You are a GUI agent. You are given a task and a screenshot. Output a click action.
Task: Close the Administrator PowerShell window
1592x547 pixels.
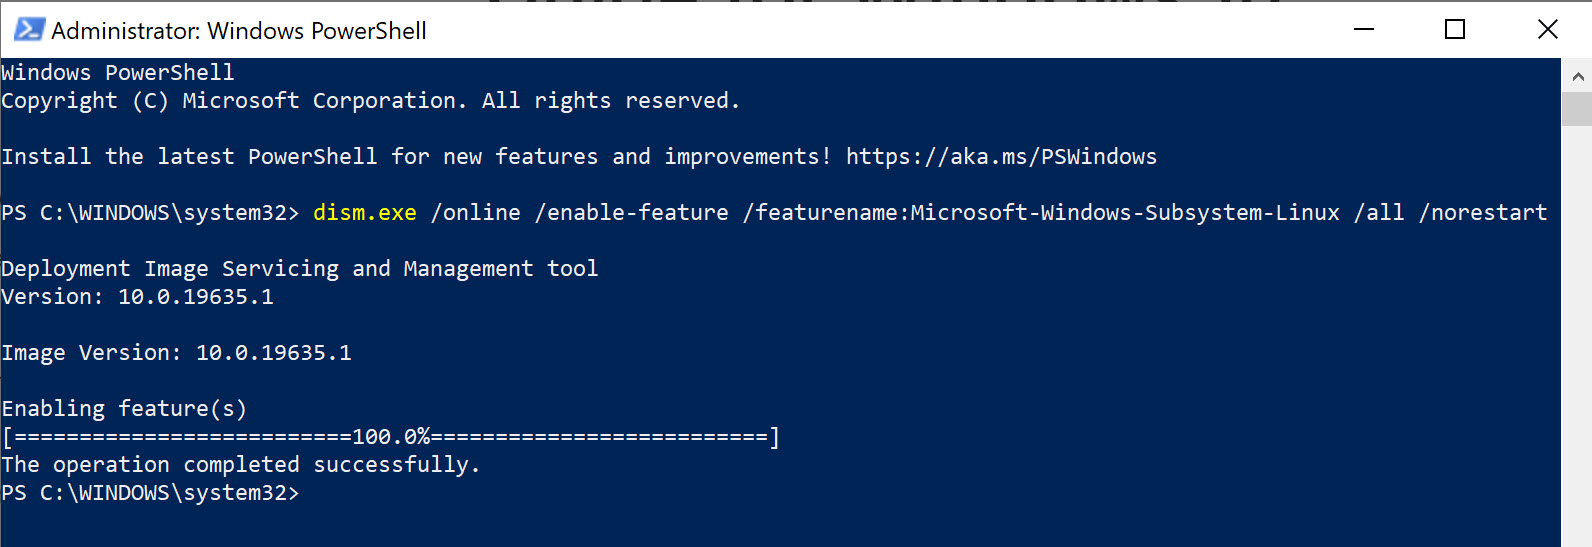(x=1547, y=30)
